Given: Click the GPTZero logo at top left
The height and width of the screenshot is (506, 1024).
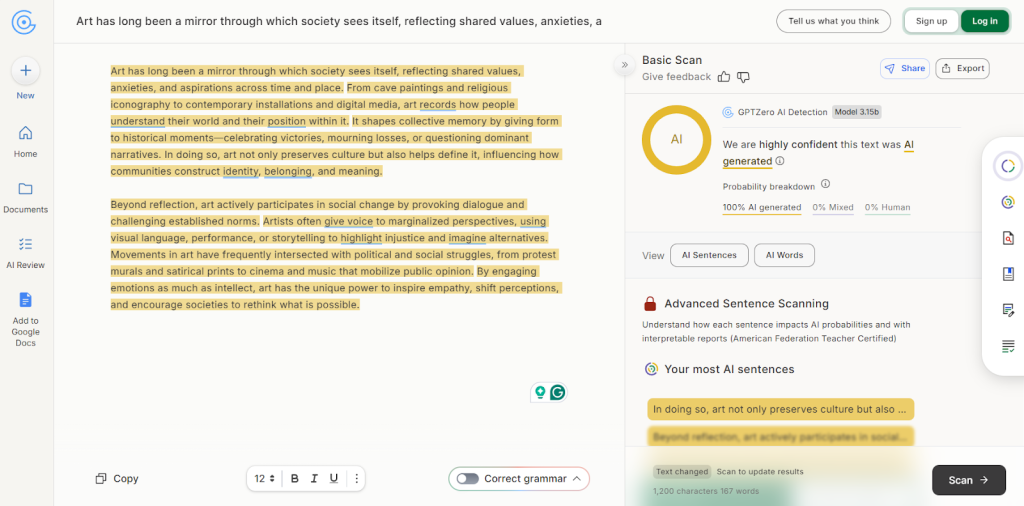Looking at the screenshot, I should [x=25, y=22].
